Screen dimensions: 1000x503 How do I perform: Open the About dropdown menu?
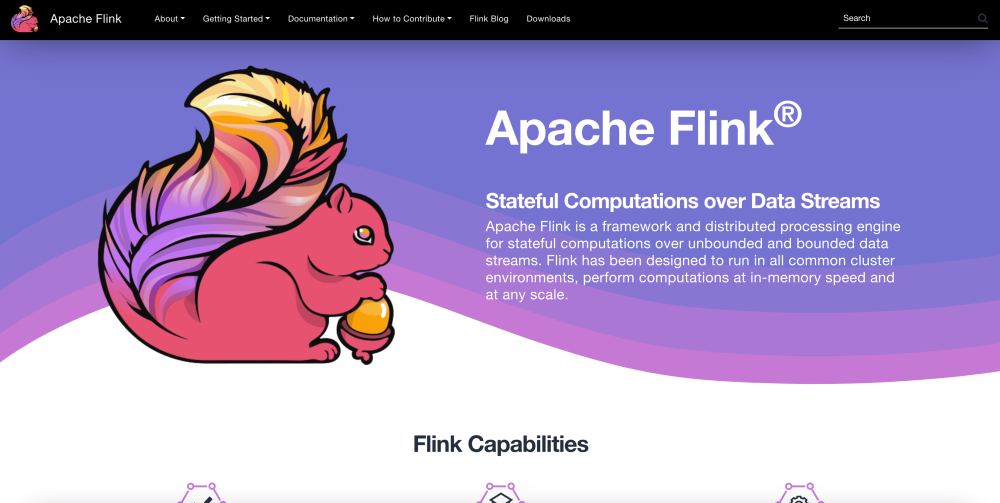[x=170, y=18]
